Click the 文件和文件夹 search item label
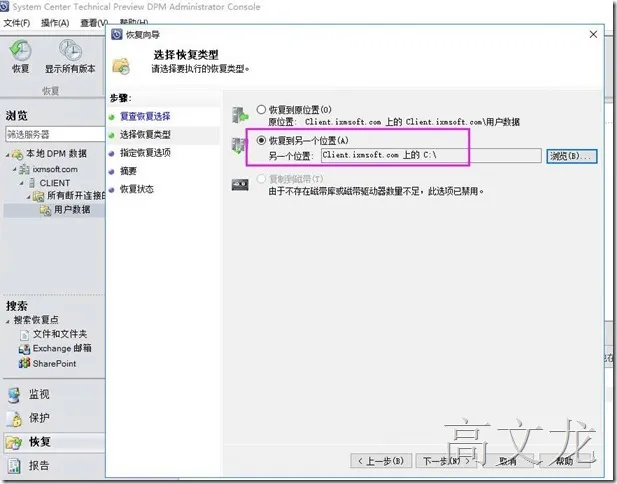 point(60,334)
